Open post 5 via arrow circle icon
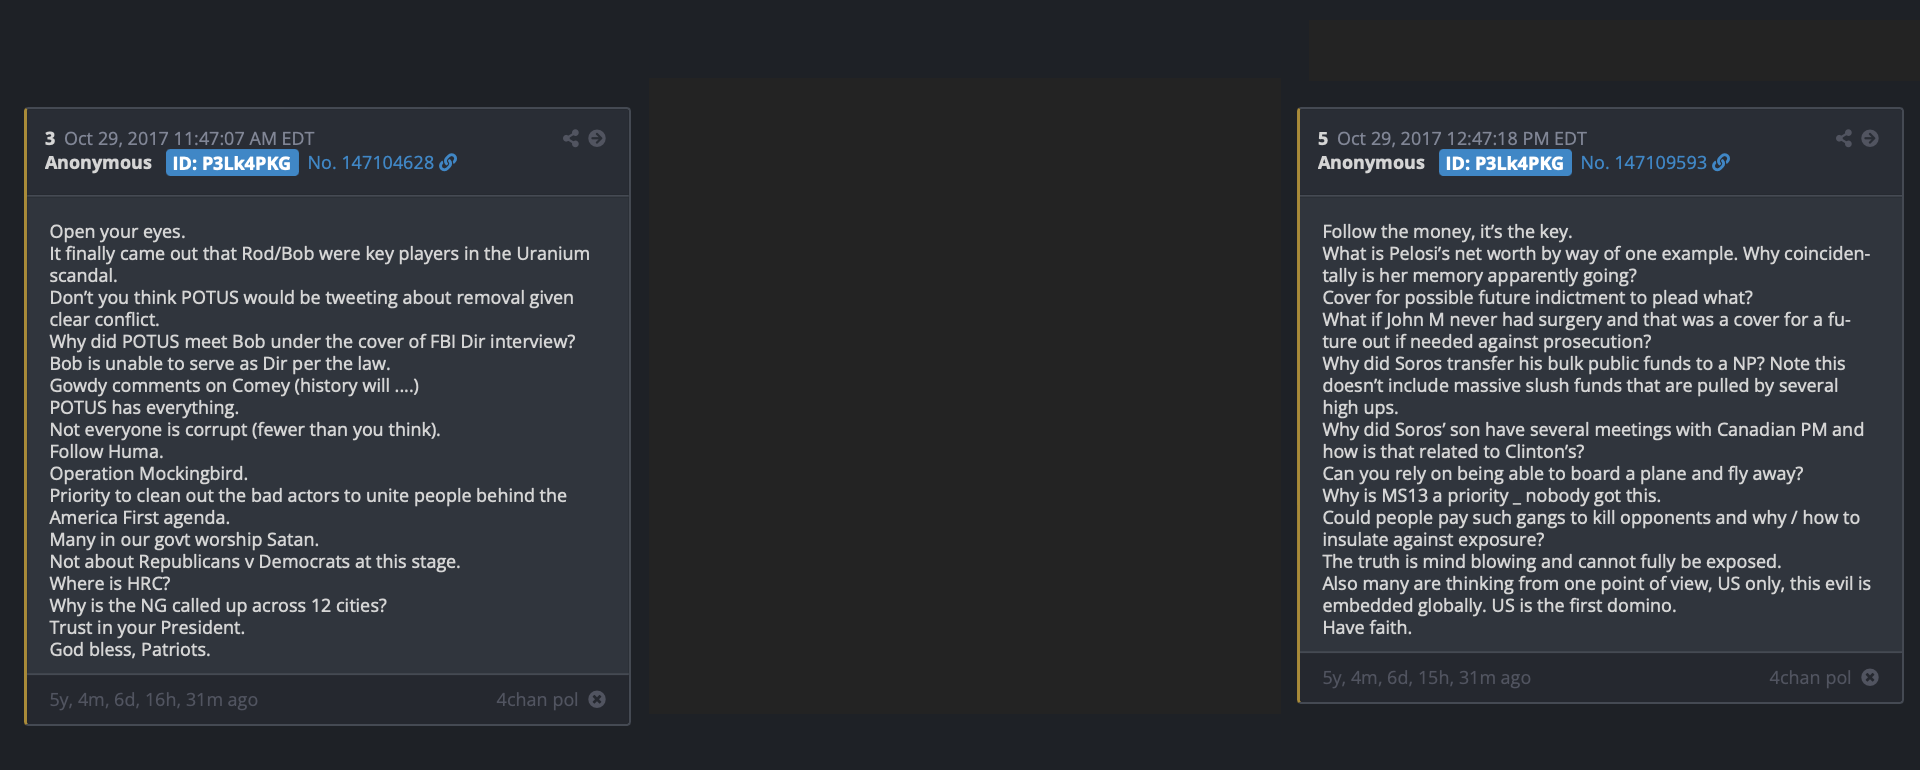The width and height of the screenshot is (1920, 770). (1870, 138)
